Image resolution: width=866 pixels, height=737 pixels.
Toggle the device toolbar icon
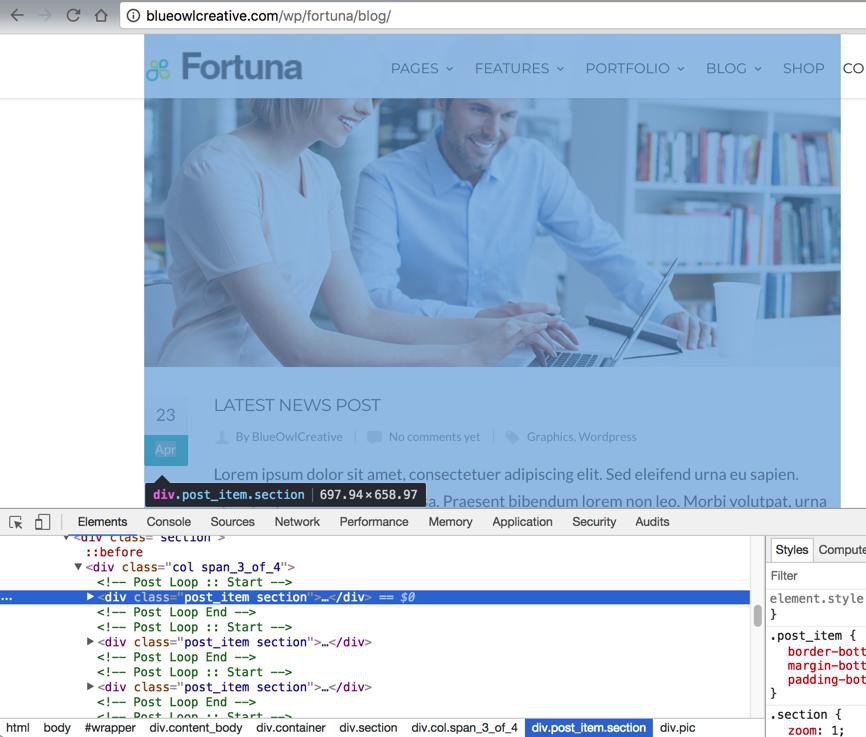[x=43, y=522]
